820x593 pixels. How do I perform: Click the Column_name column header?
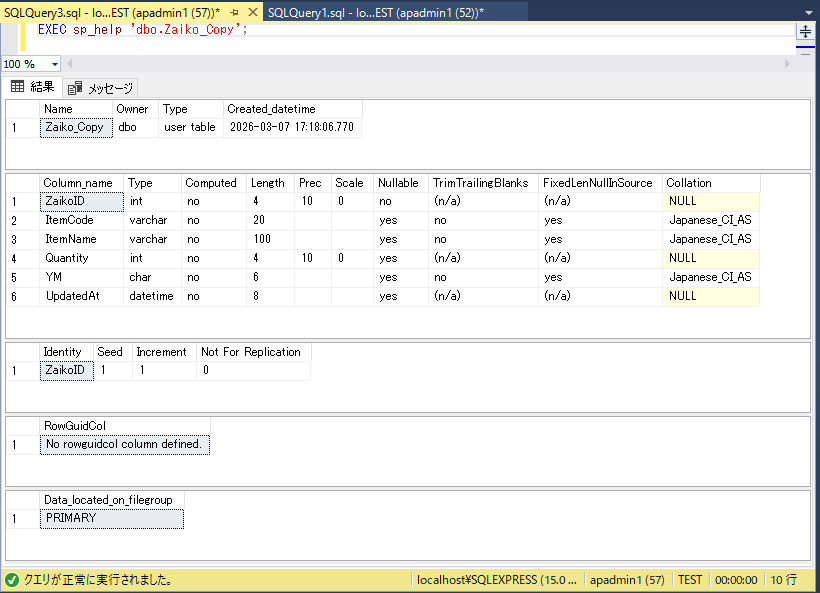tap(78, 183)
